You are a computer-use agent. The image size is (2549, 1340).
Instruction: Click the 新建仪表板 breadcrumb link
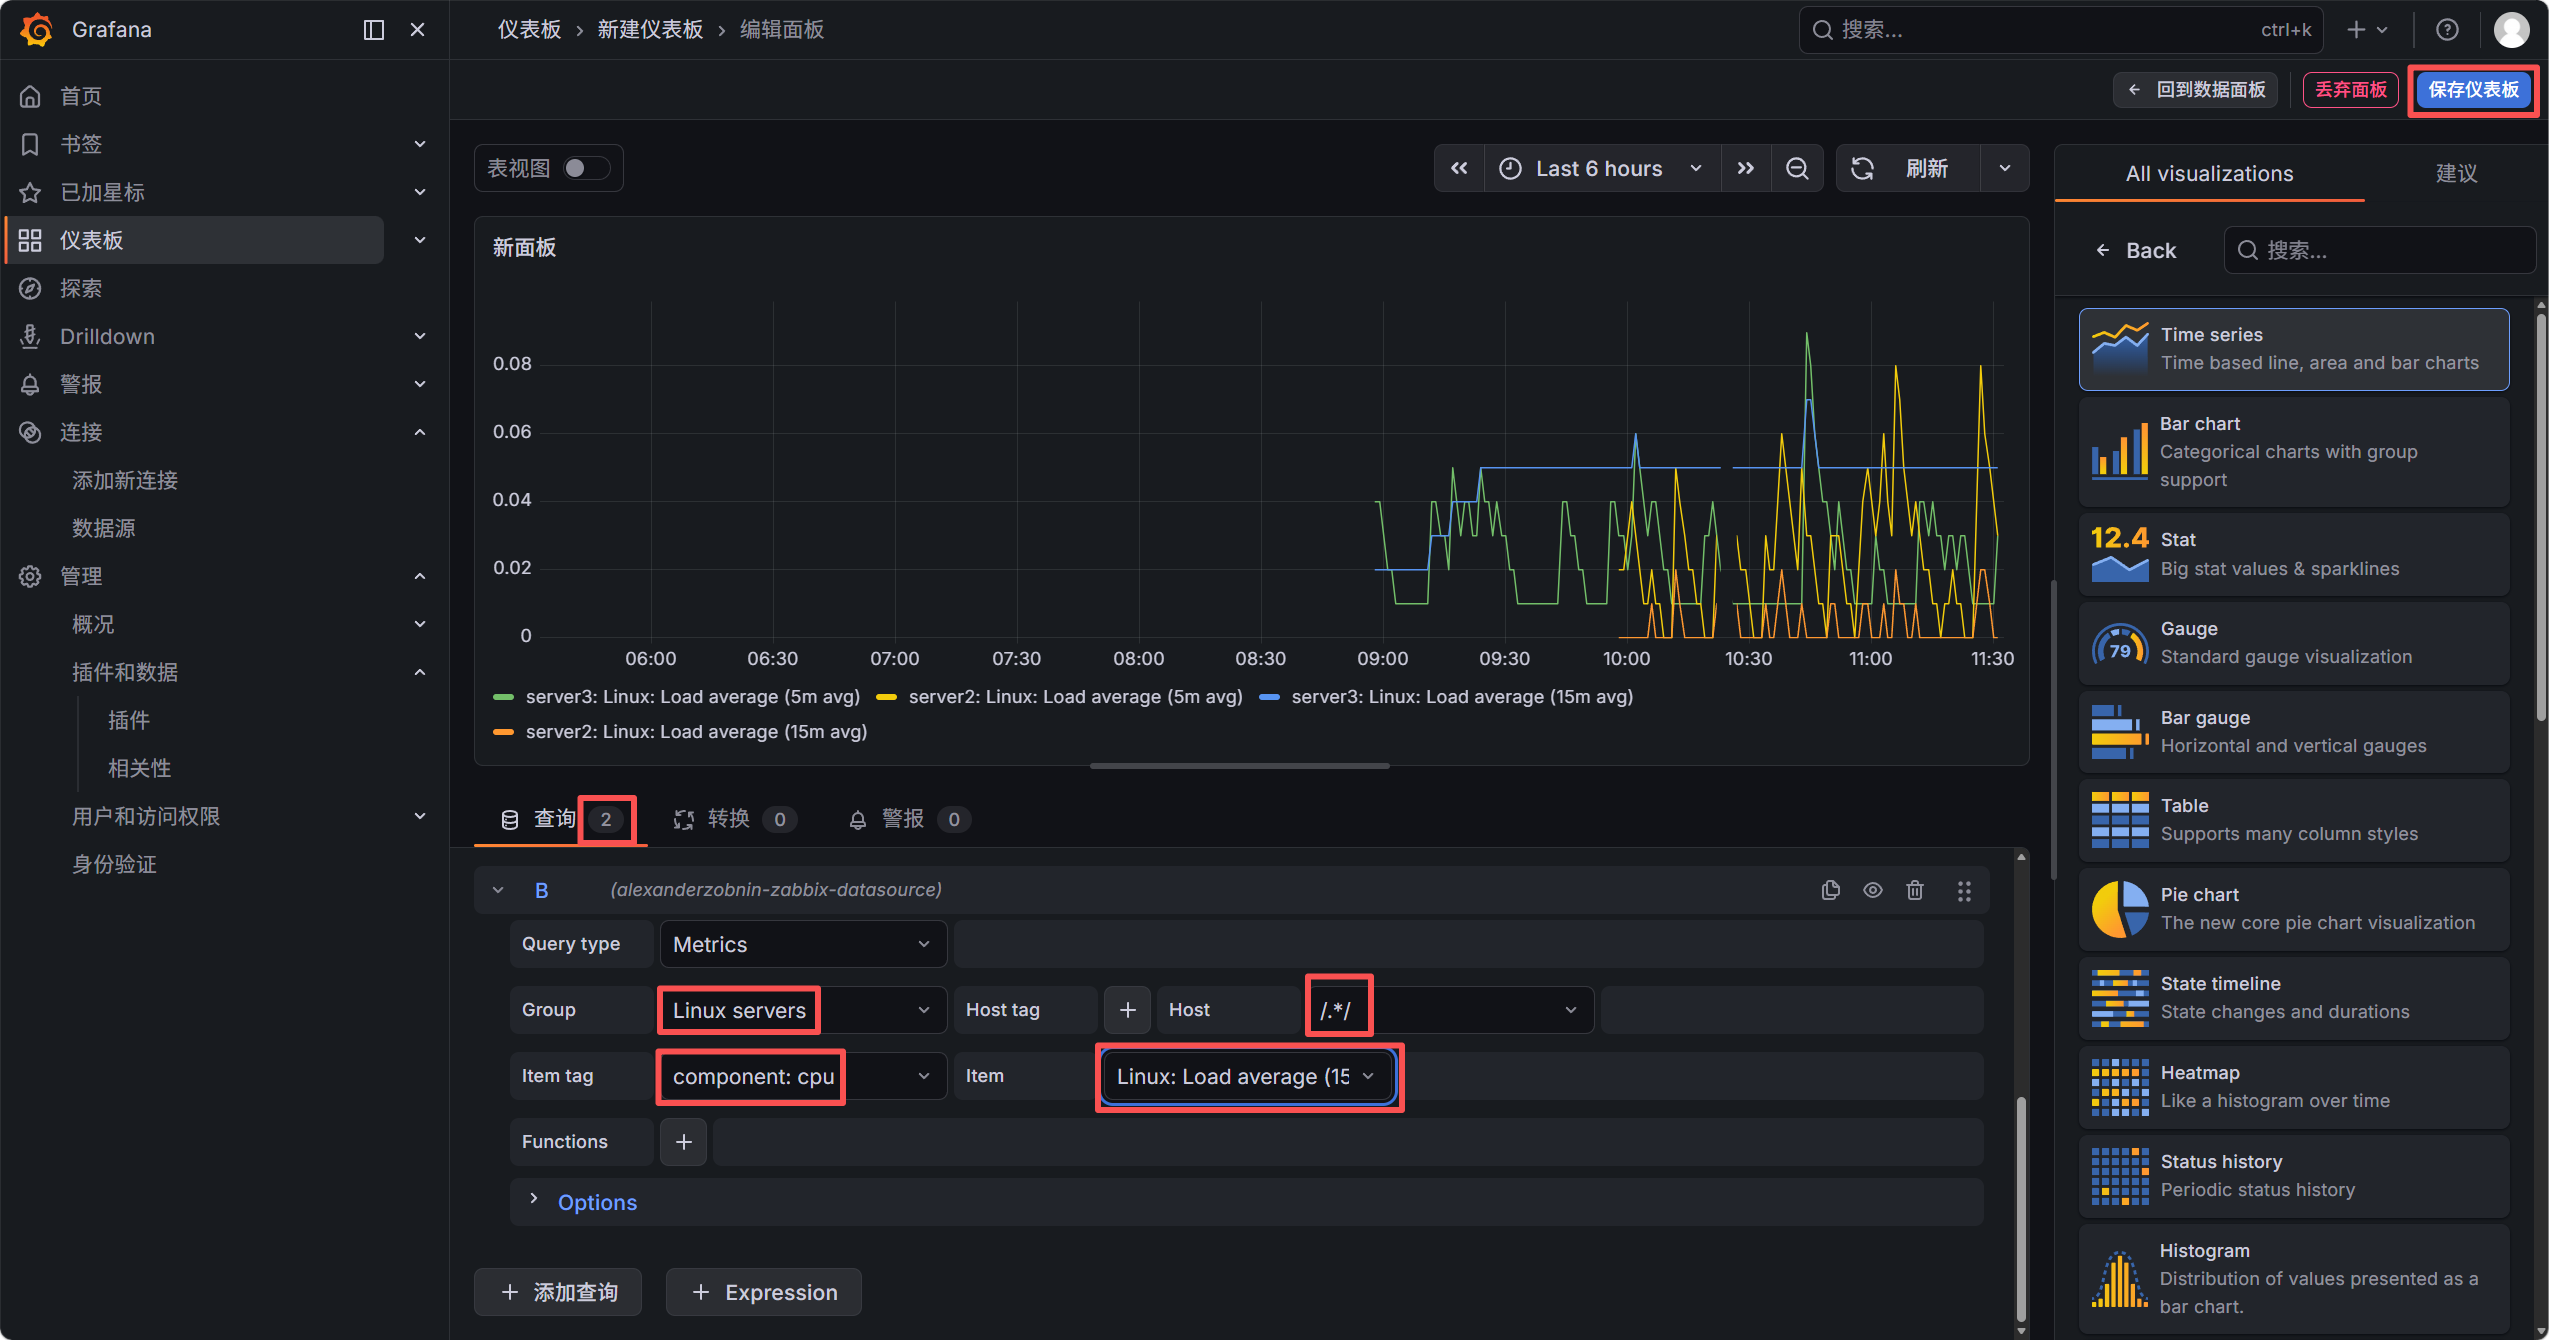coord(651,30)
